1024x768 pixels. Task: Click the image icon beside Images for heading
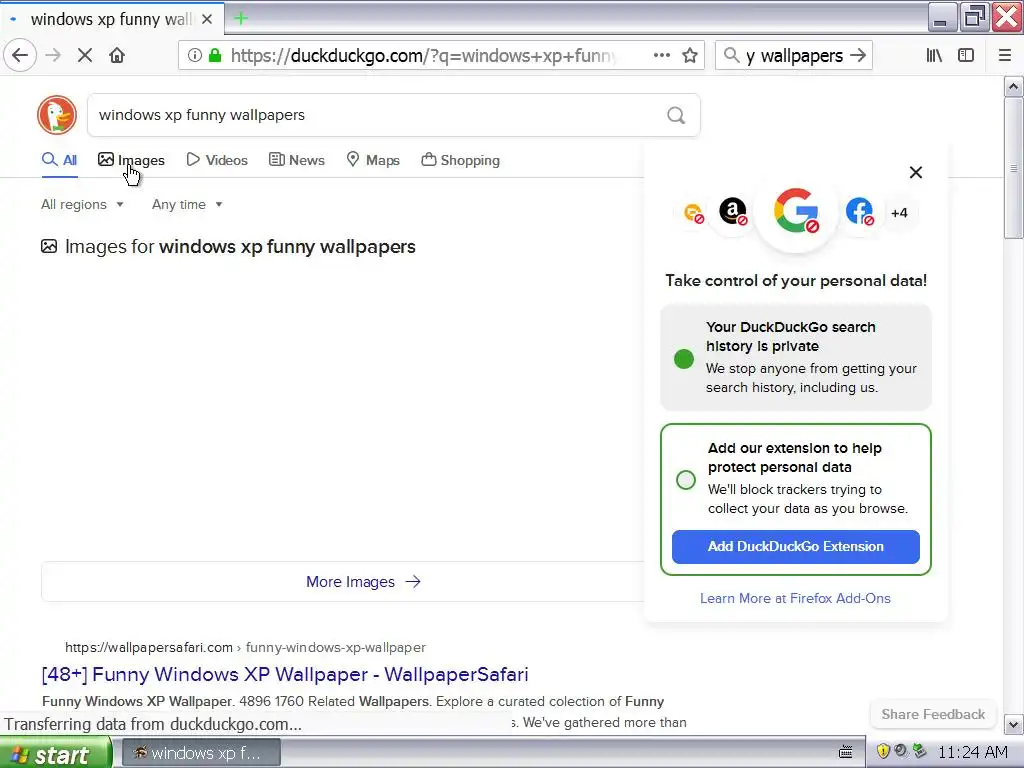point(49,246)
